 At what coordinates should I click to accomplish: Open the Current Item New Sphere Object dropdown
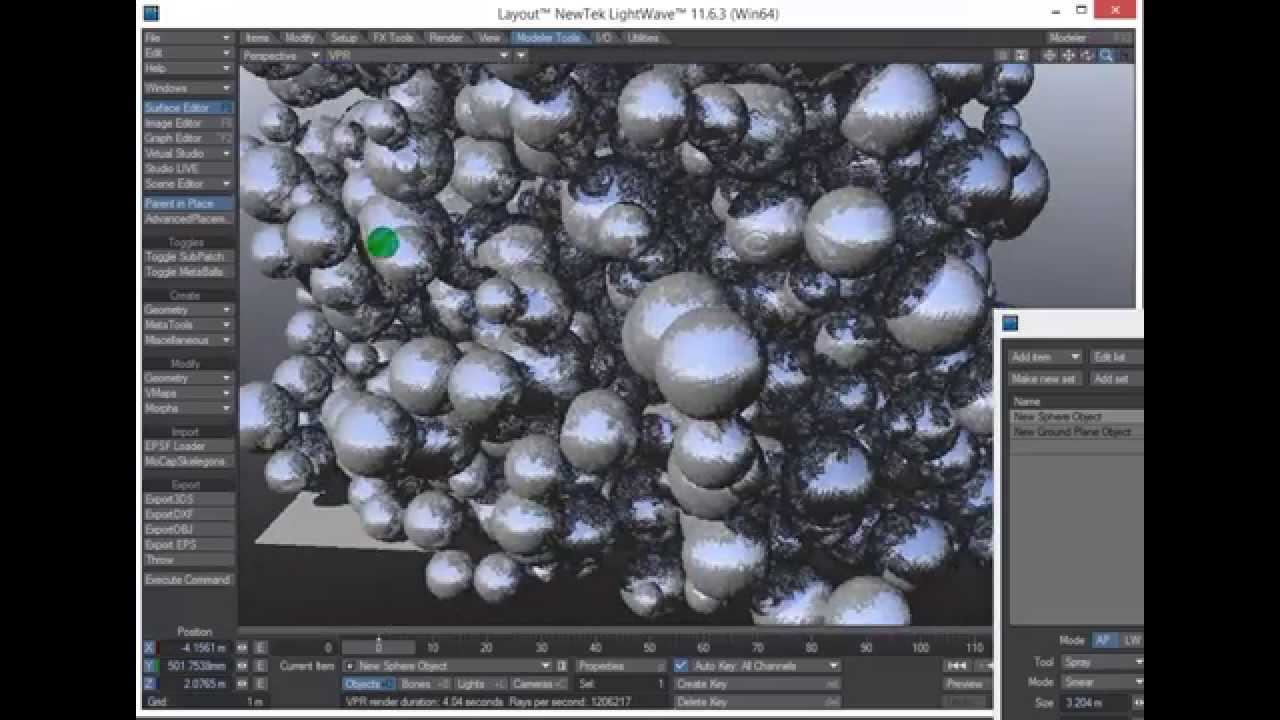coord(447,666)
